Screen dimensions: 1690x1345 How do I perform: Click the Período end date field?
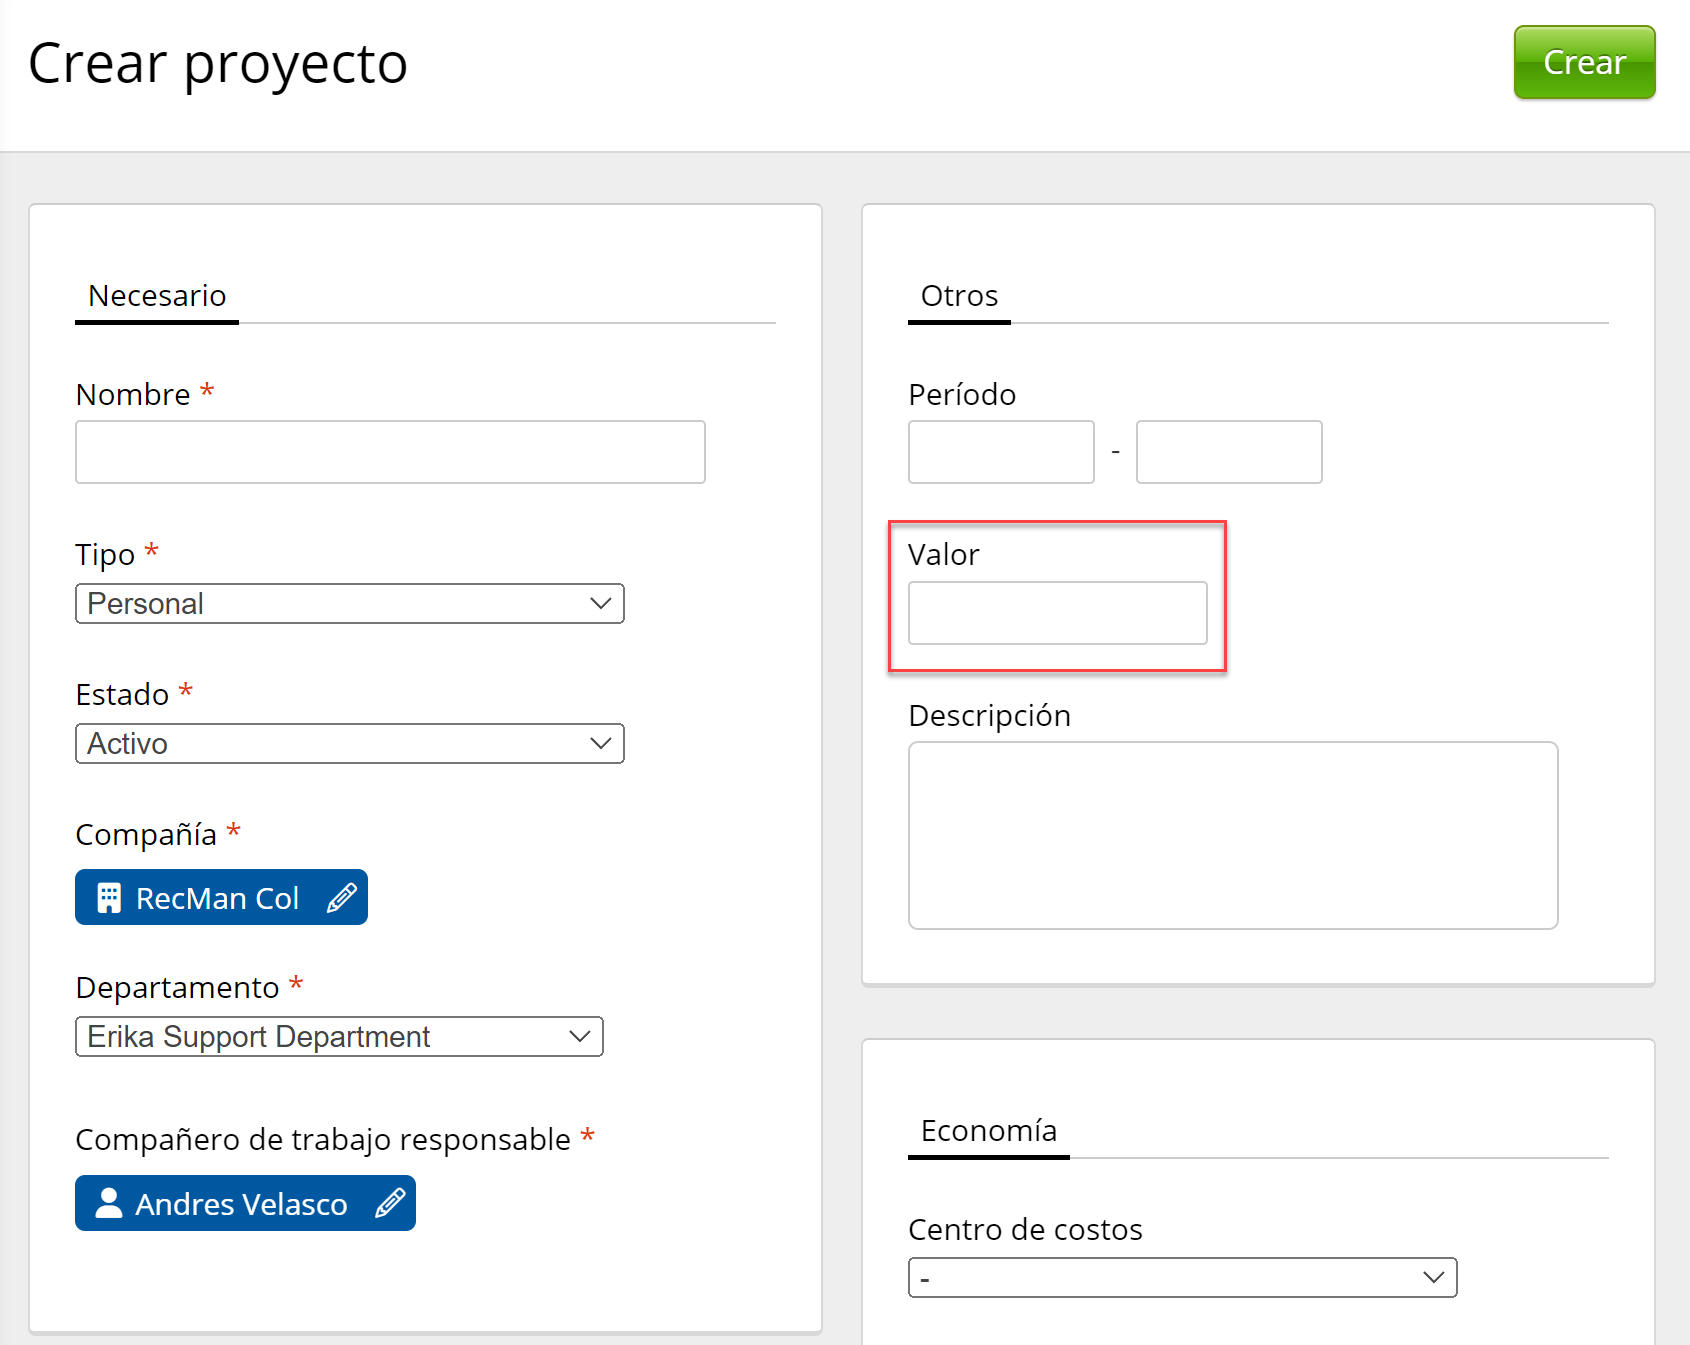coord(1229,452)
